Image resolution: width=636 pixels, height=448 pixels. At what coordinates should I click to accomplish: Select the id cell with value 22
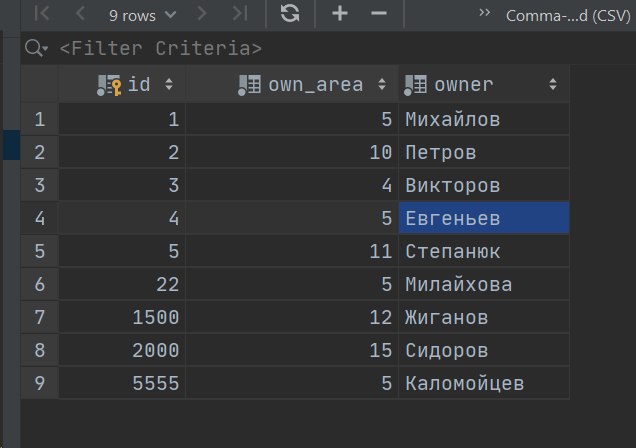pyautogui.click(x=122, y=284)
